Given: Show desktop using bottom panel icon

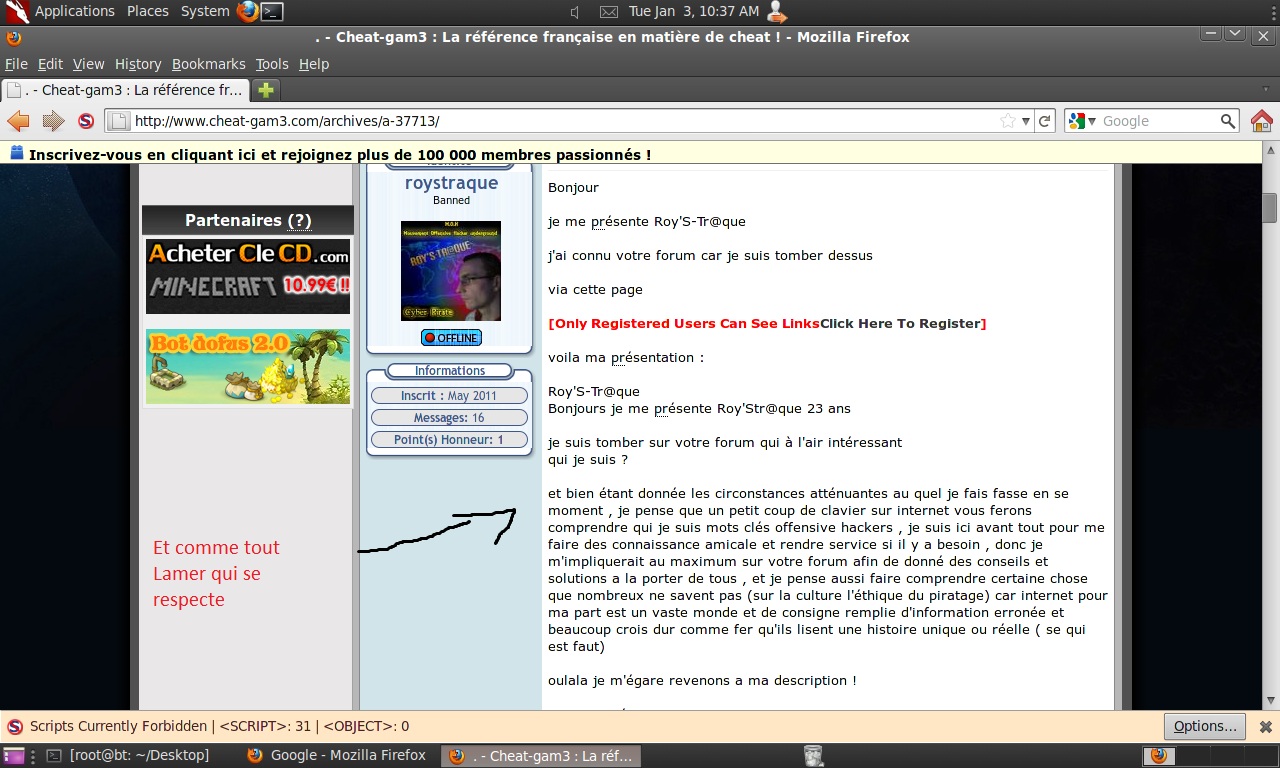Looking at the screenshot, I should coord(13,756).
